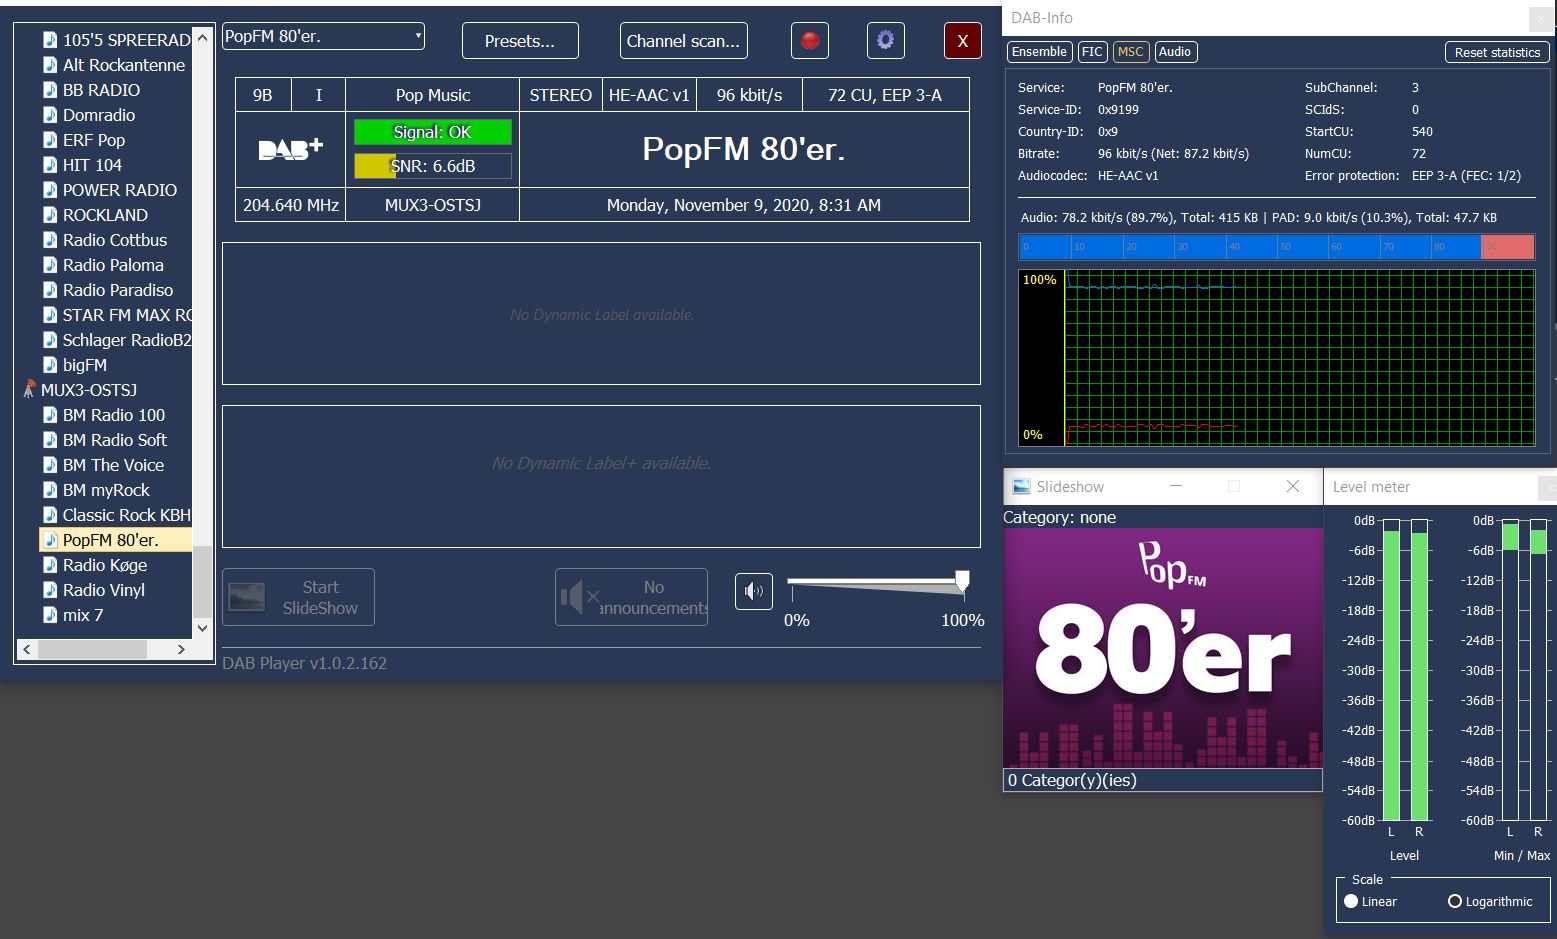
Task: Mute audio with the speaker icon
Action: click(x=754, y=591)
